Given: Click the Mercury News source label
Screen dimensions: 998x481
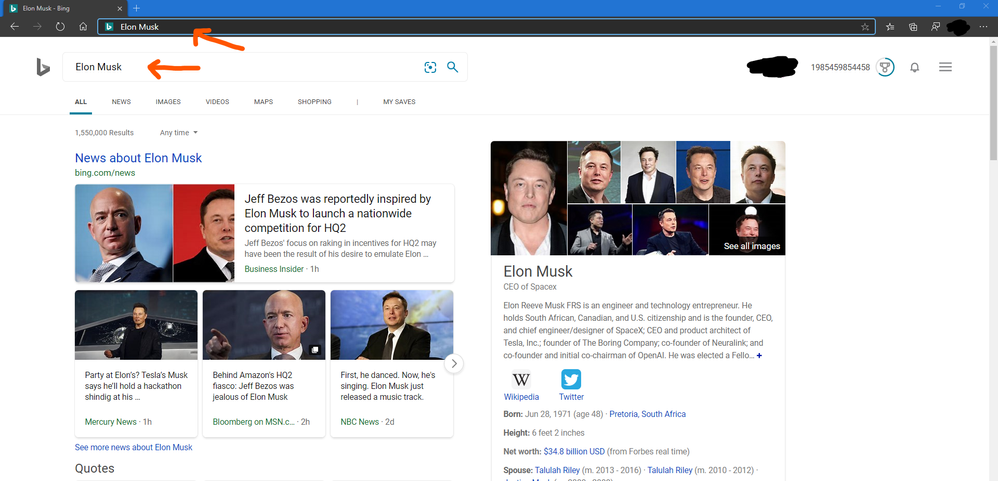Looking at the screenshot, I should coord(111,422).
